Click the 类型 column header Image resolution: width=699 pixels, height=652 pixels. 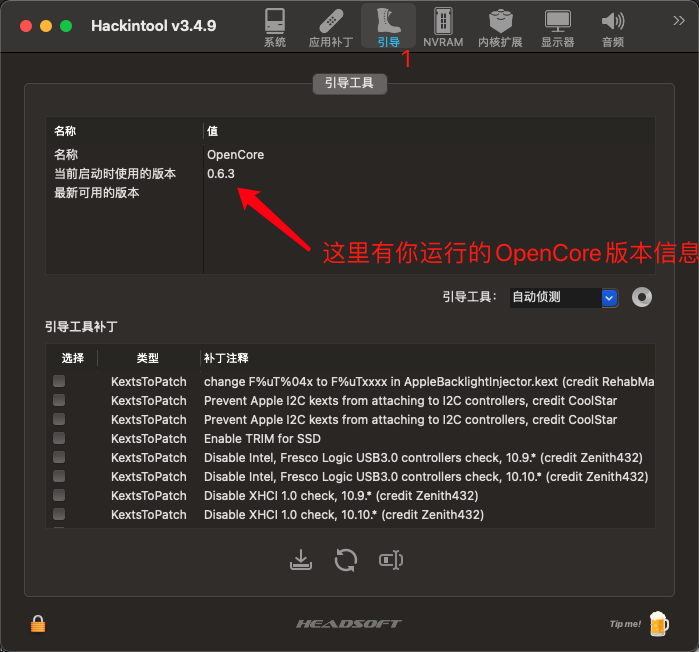tap(148, 358)
